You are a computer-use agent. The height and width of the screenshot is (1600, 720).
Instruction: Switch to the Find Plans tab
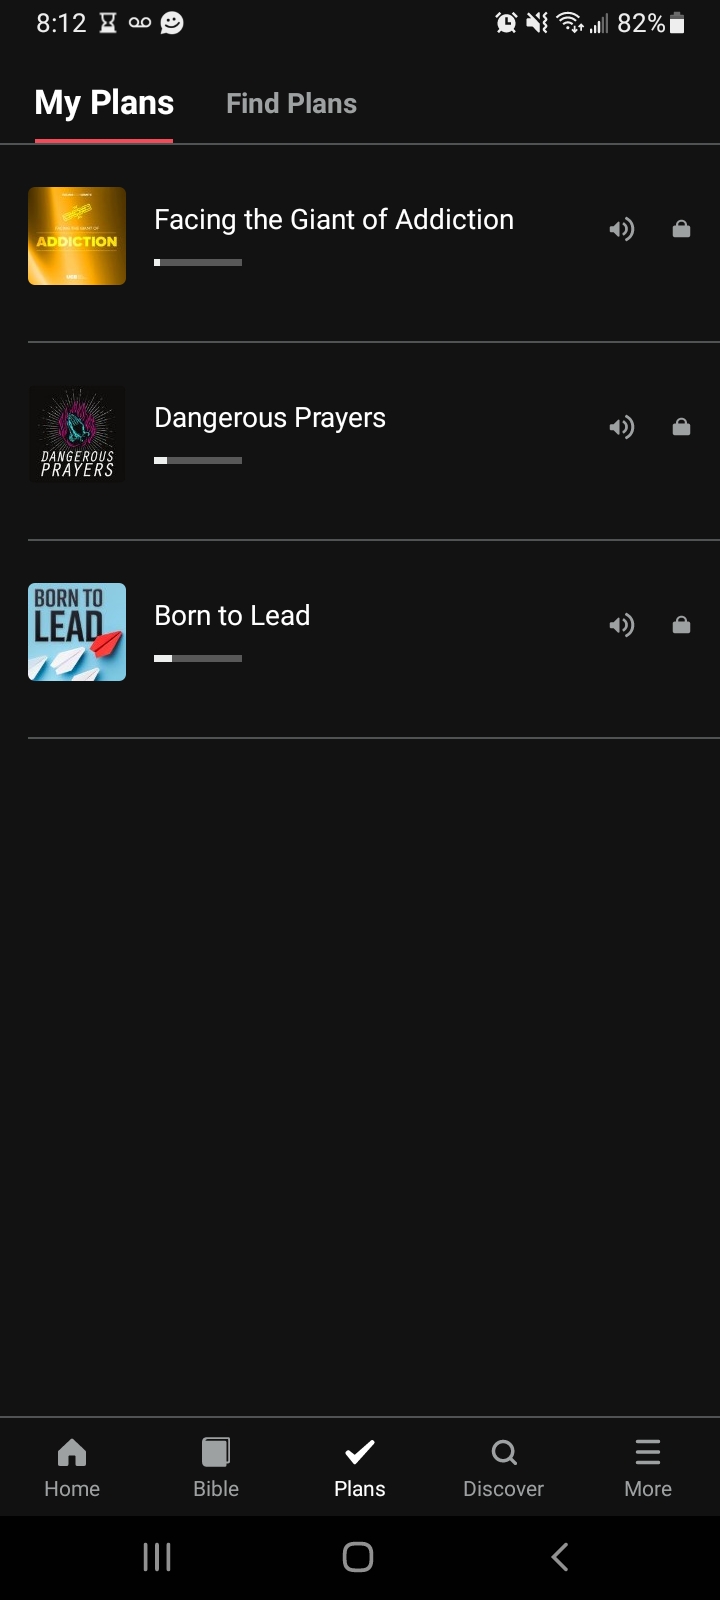(291, 104)
